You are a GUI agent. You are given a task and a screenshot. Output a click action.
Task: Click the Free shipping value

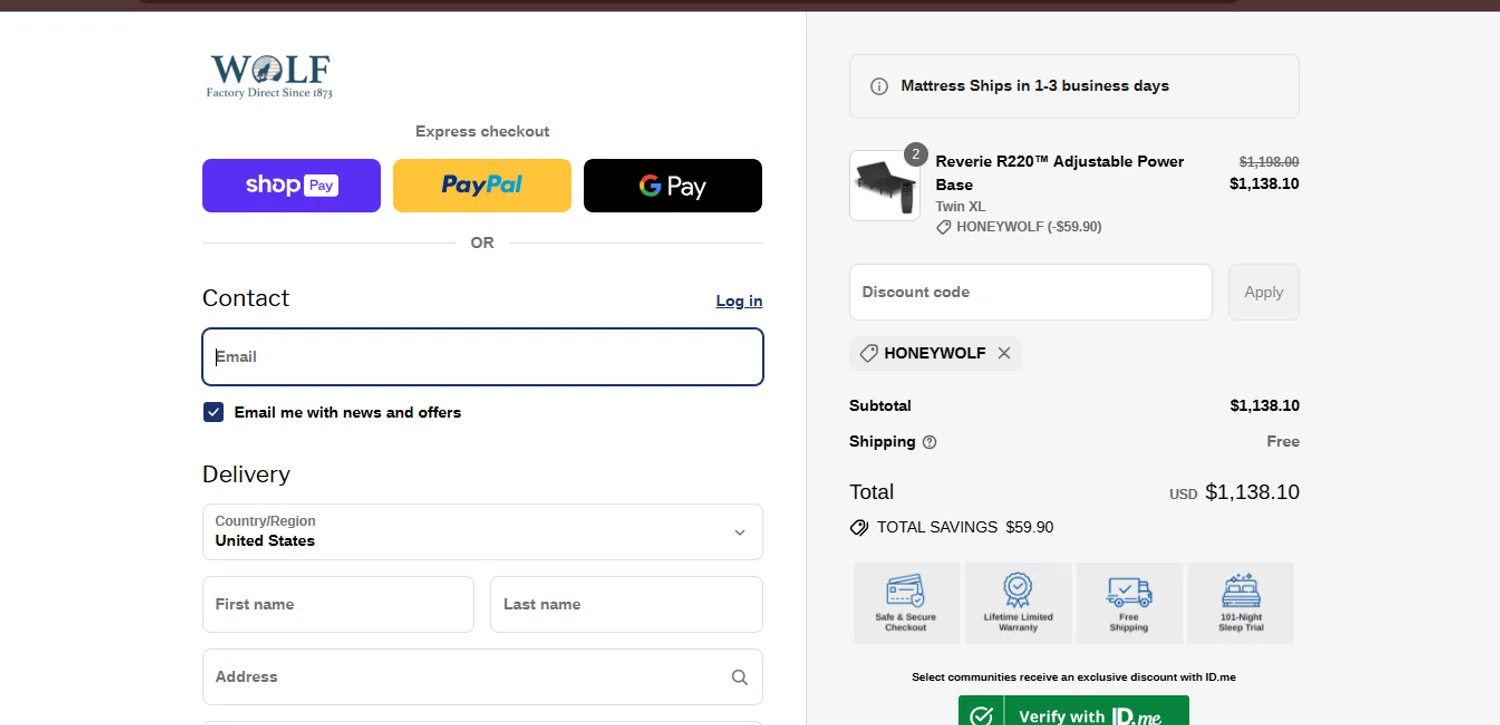[x=1283, y=442]
